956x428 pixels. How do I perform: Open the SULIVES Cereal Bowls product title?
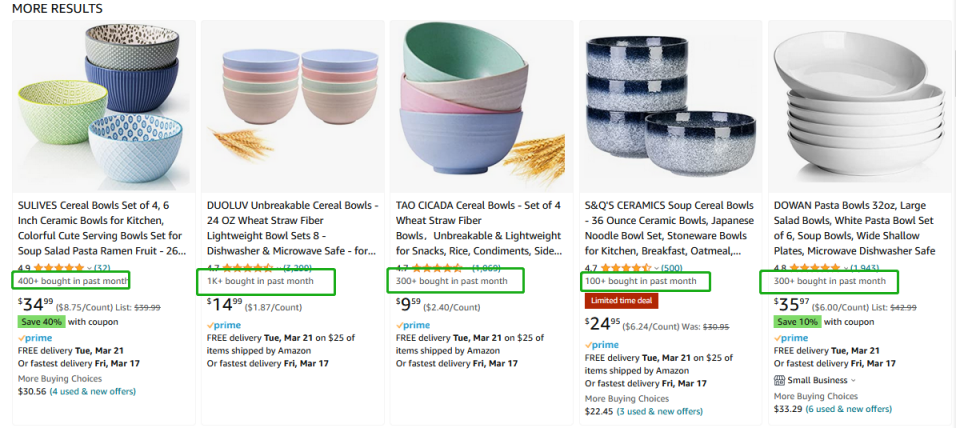tap(103, 228)
